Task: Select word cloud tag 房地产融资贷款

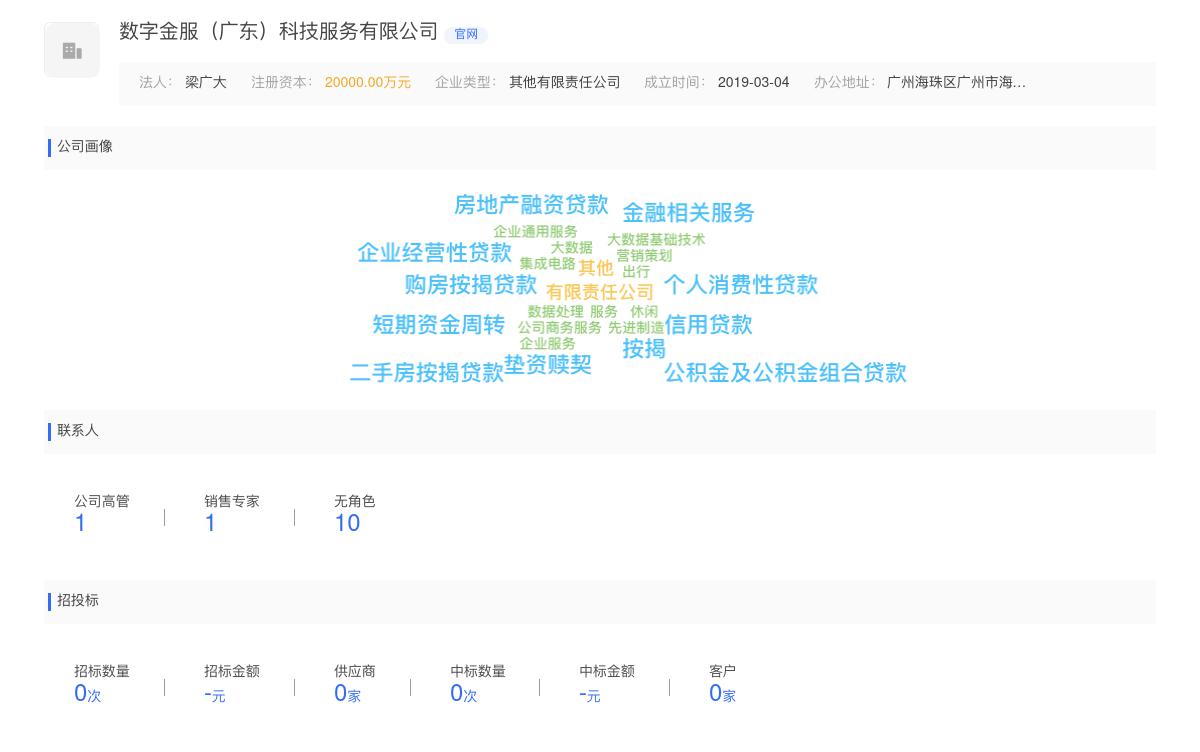Action: pyautogui.click(x=531, y=205)
